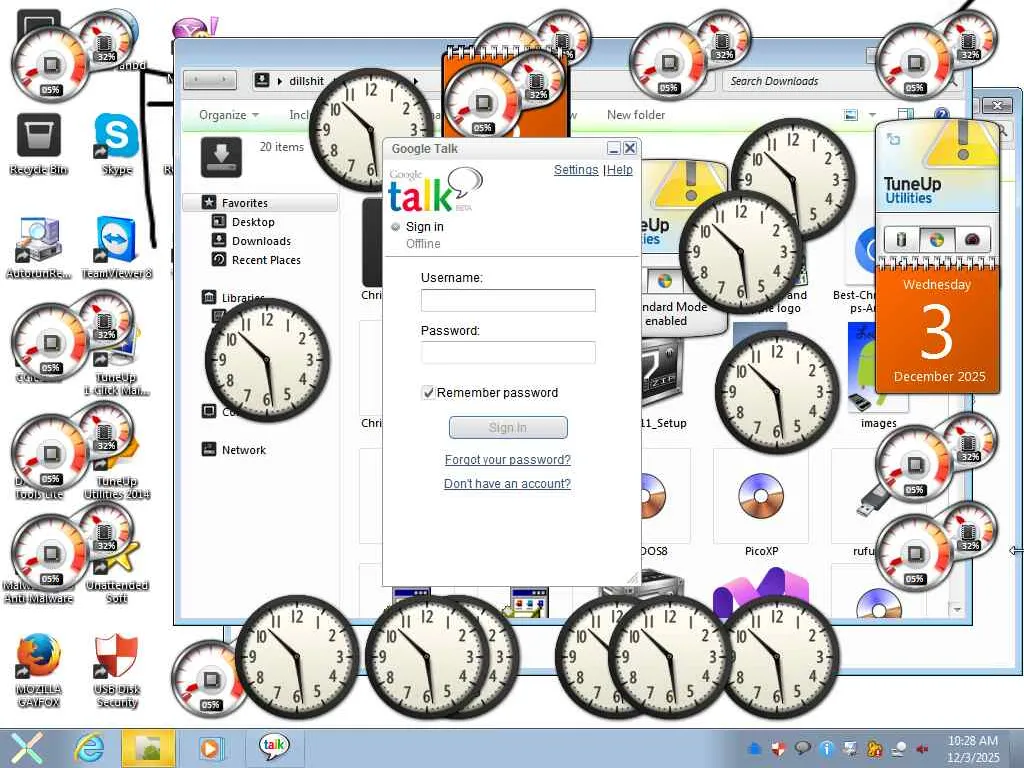
Task: Open the taskbar clock showing 10:28 AM
Action: coord(972,748)
